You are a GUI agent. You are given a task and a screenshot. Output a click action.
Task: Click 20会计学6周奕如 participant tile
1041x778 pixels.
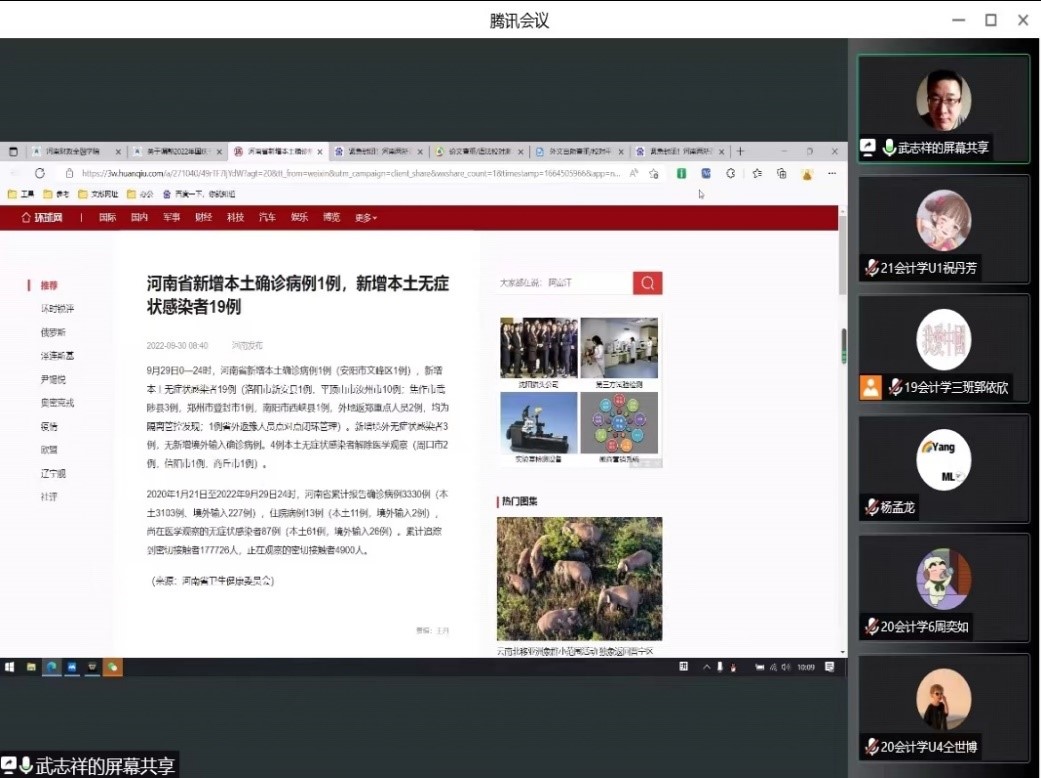tap(943, 588)
